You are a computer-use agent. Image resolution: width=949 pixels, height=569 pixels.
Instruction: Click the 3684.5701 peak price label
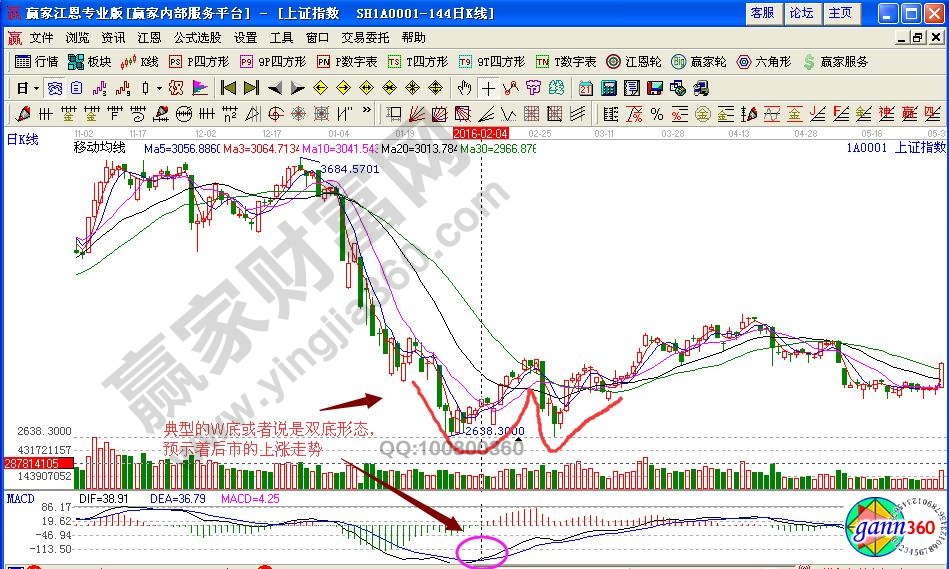[350, 169]
